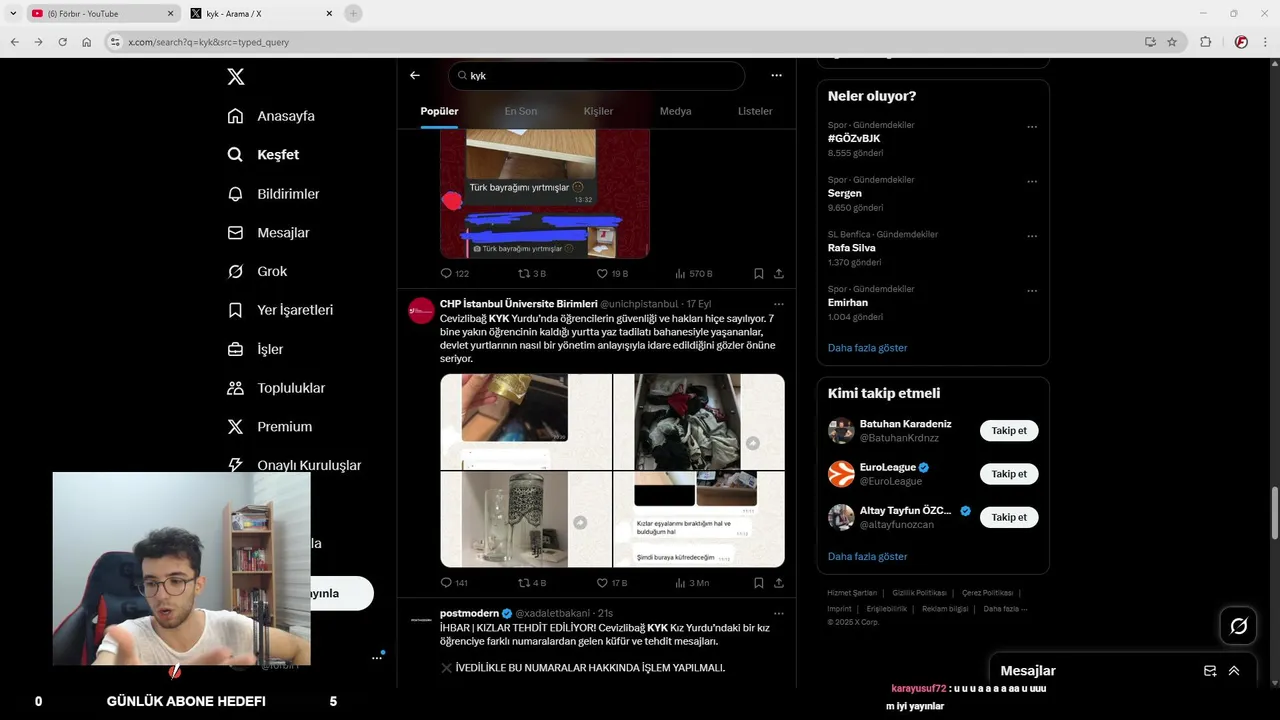Click Onaylı Kuruluşlar lightning icon
This screenshot has width=1280, height=720.
tap(235, 465)
